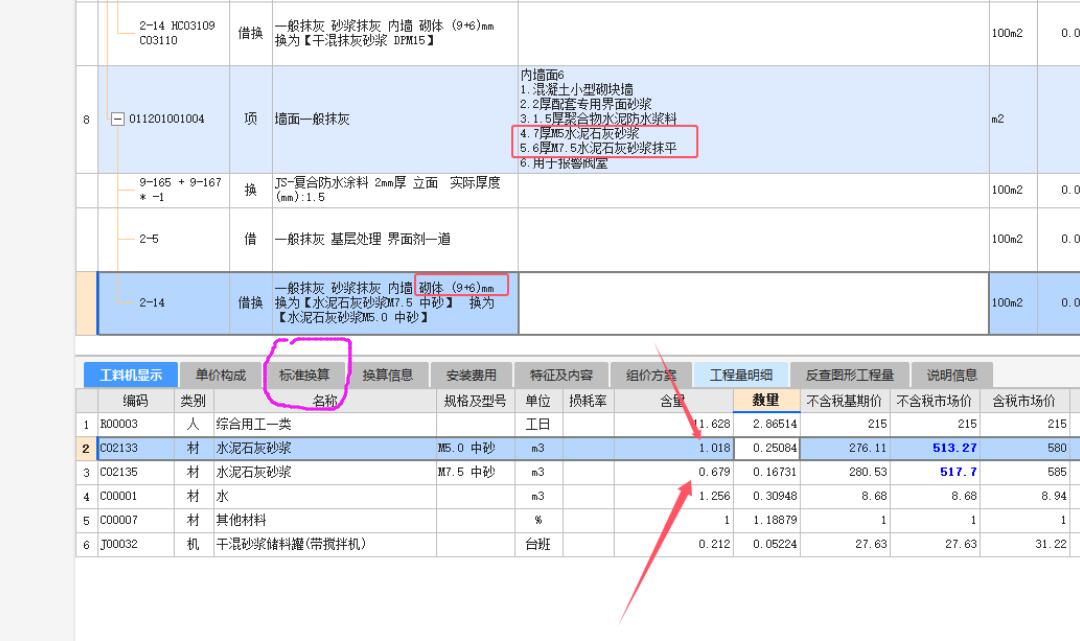Click the 项 category cell
The image size is (1080, 641).
pos(251,119)
